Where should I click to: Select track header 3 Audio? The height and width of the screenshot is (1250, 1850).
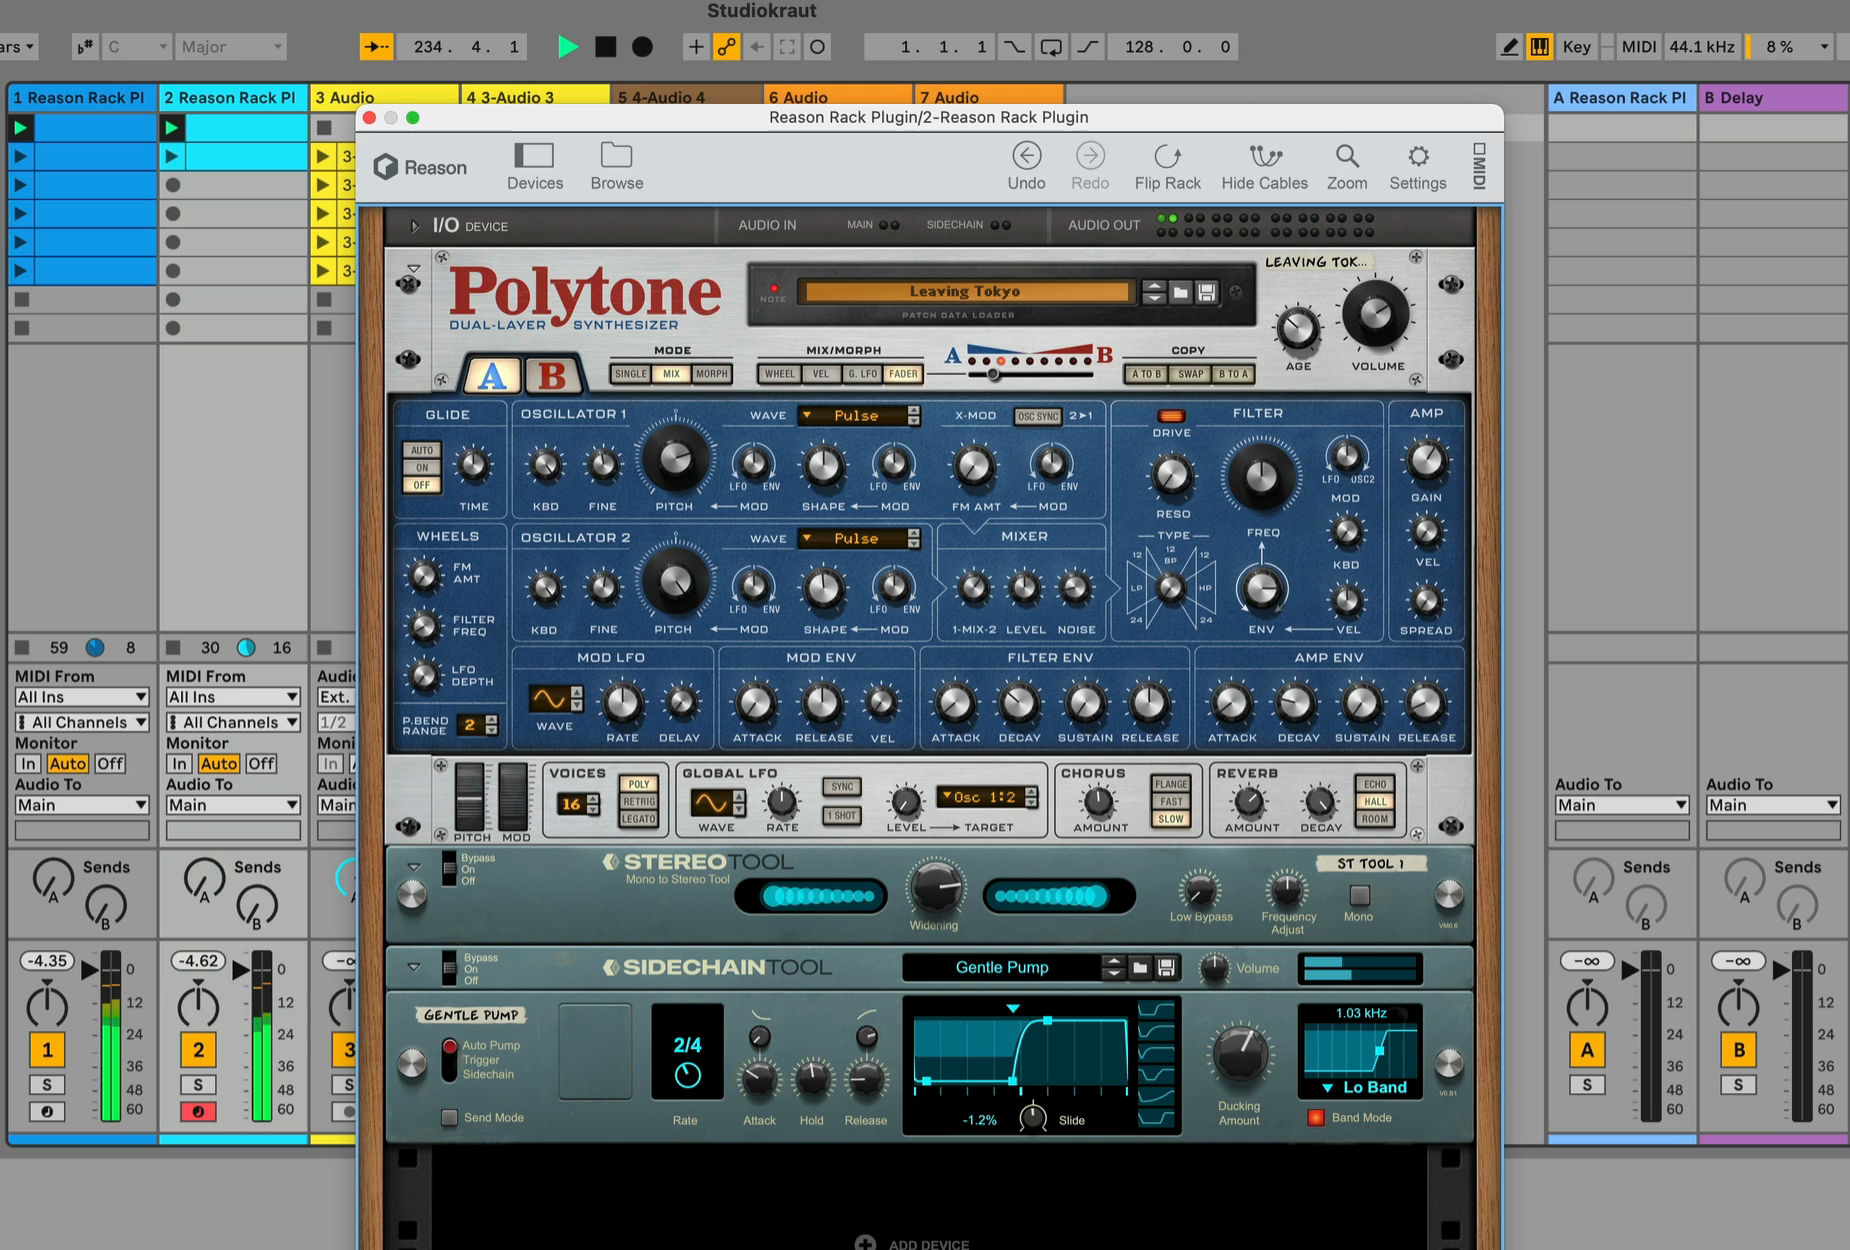click(x=384, y=97)
